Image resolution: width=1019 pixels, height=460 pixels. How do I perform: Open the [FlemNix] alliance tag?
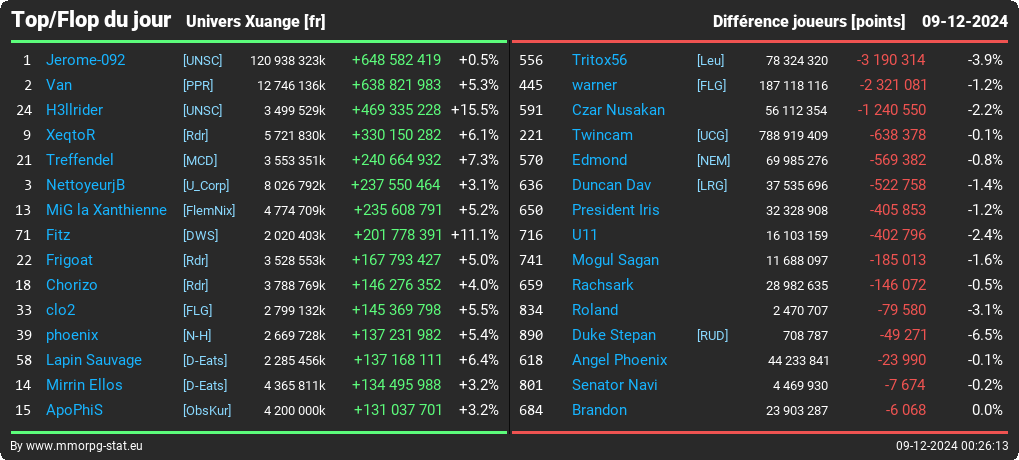coord(209,211)
